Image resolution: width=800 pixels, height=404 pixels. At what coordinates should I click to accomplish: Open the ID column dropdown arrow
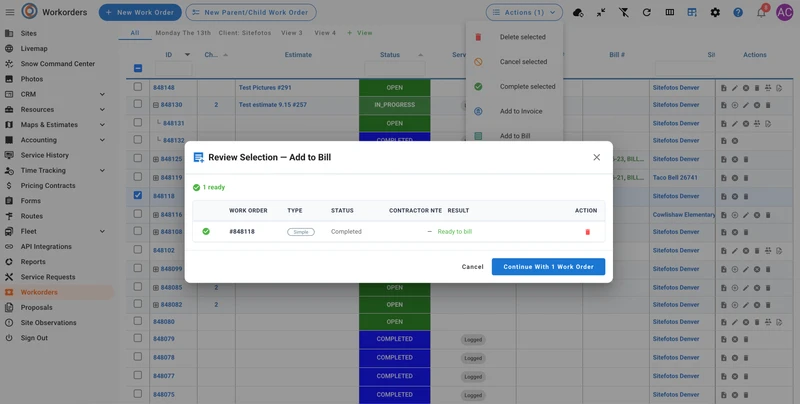(187, 55)
